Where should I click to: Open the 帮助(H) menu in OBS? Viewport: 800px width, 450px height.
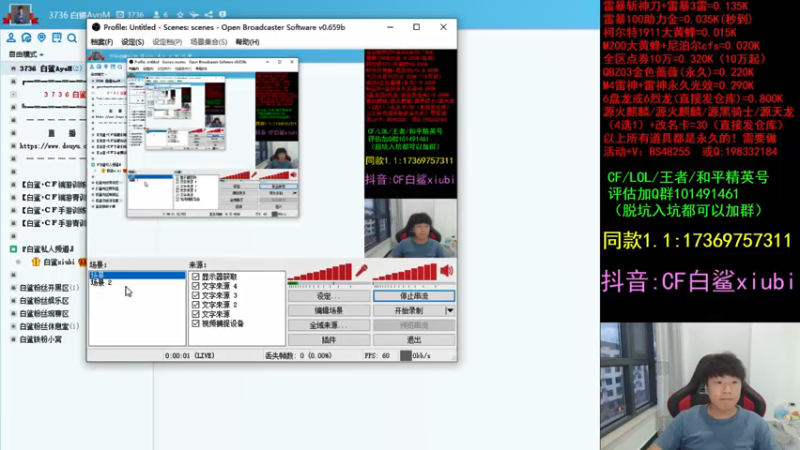[247, 42]
